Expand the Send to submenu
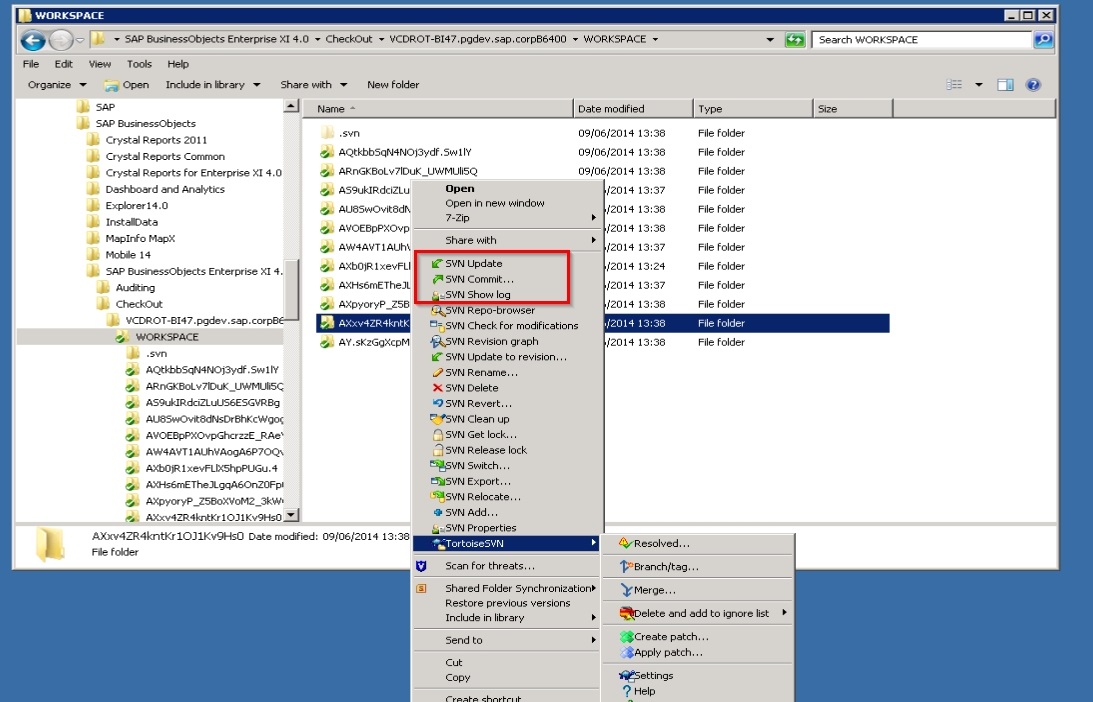This screenshot has height=702, width=1093. point(507,640)
